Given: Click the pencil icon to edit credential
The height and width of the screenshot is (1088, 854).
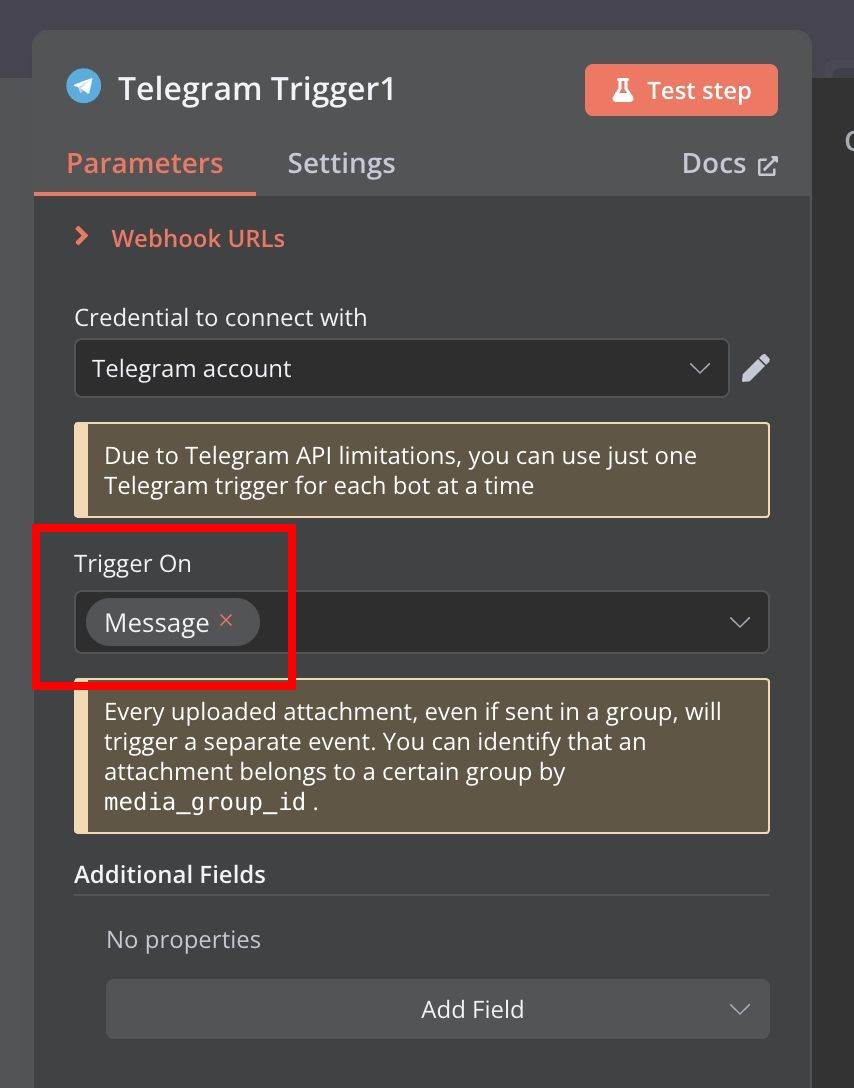Looking at the screenshot, I should (755, 368).
